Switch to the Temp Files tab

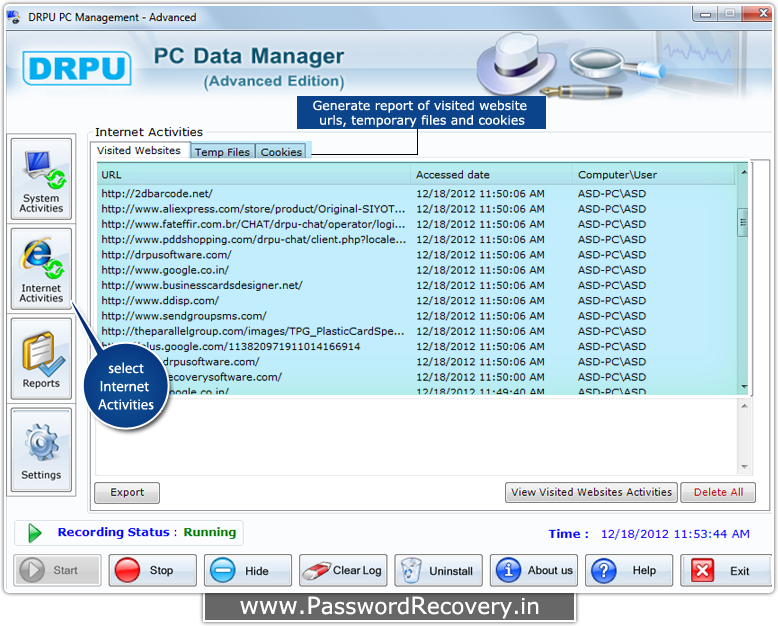pos(222,152)
